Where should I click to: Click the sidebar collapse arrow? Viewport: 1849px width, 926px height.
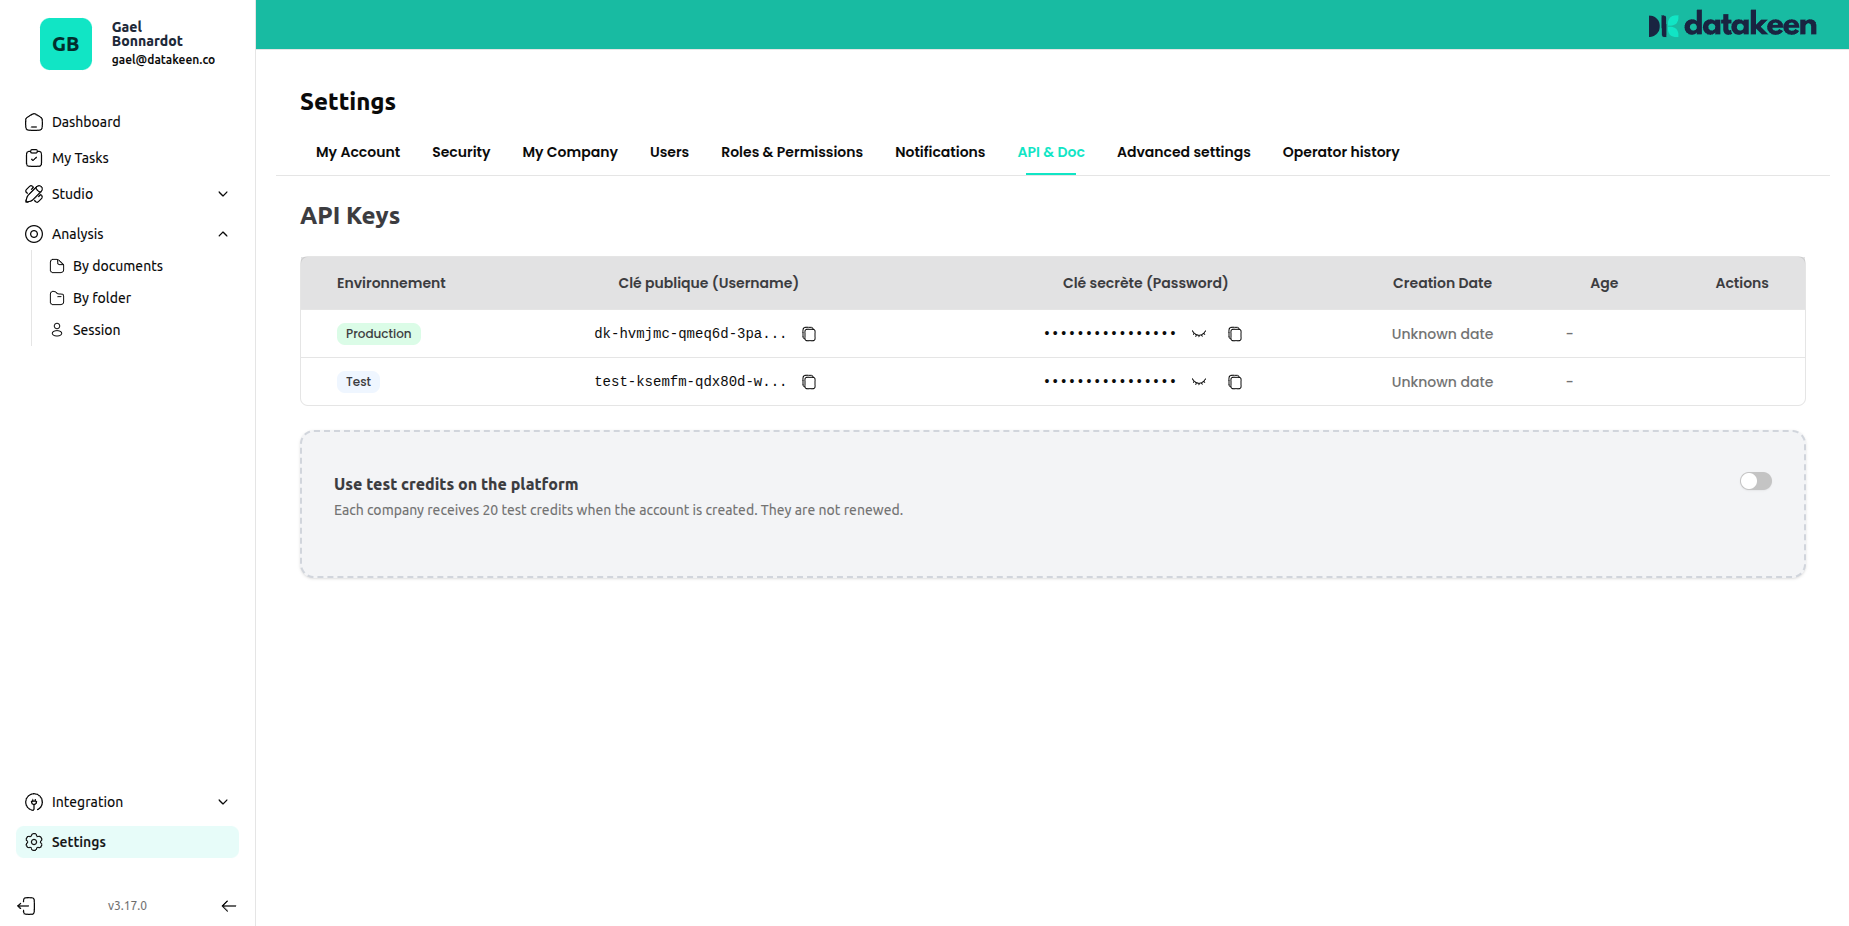pos(229,905)
